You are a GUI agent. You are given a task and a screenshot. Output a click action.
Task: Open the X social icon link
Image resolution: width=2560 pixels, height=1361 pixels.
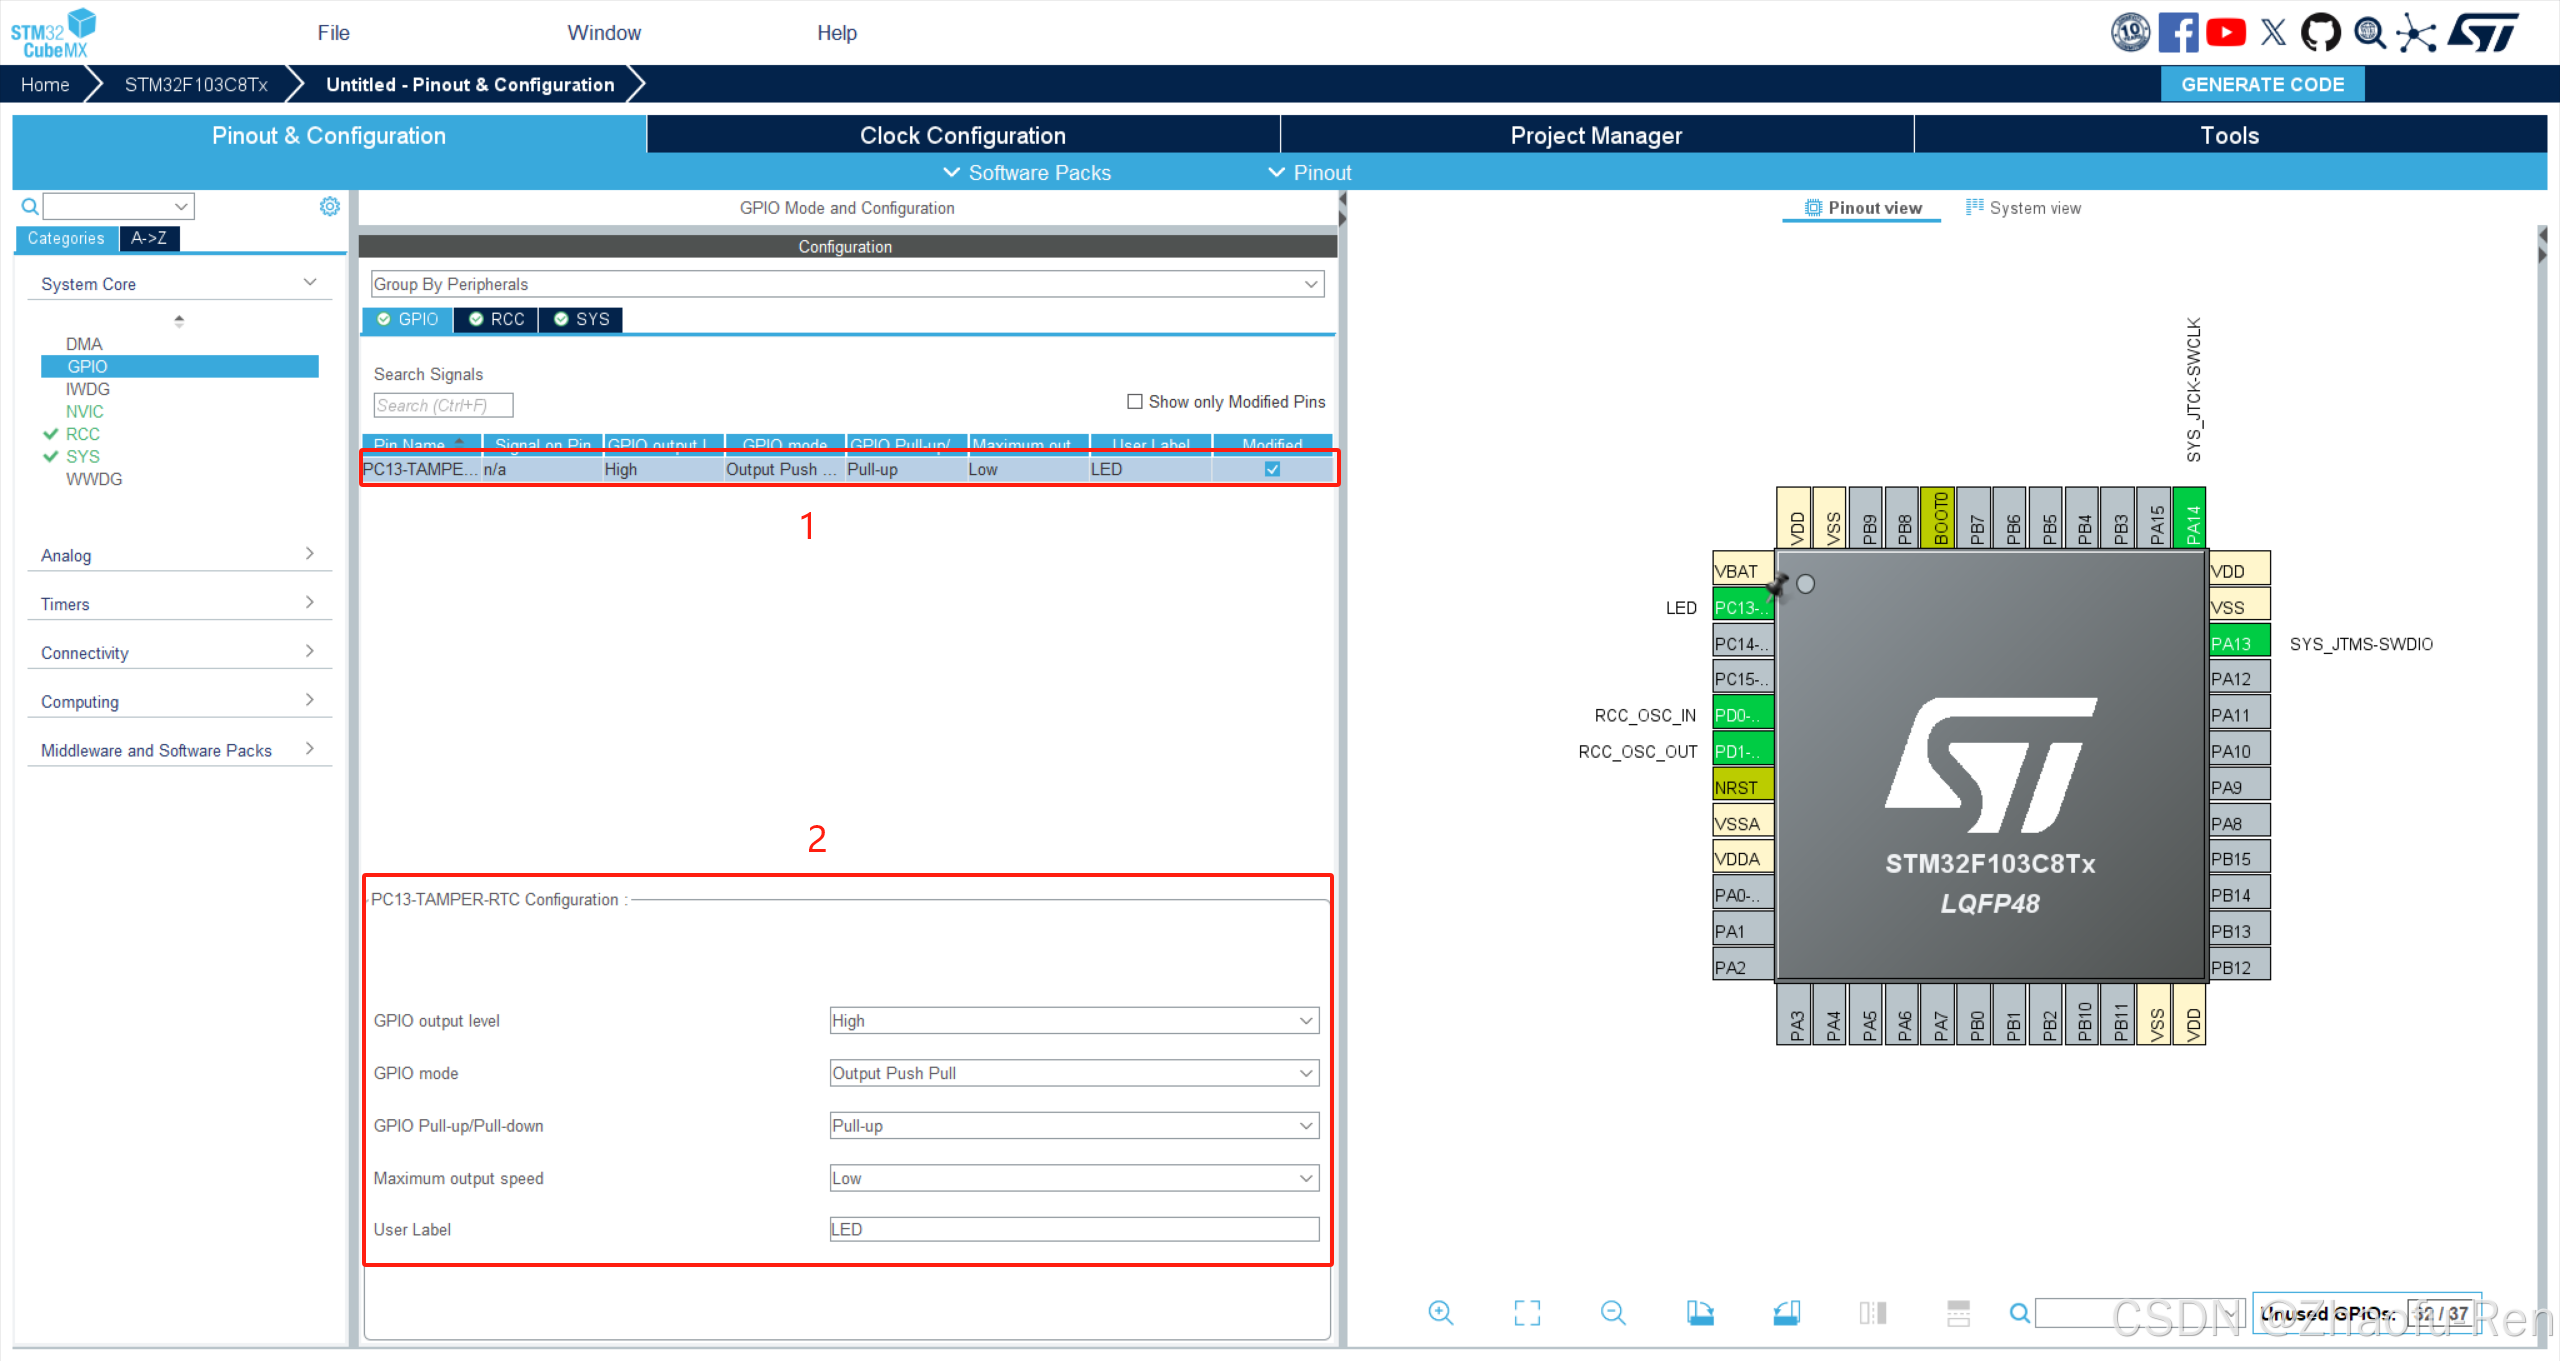(x=2273, y=32)
